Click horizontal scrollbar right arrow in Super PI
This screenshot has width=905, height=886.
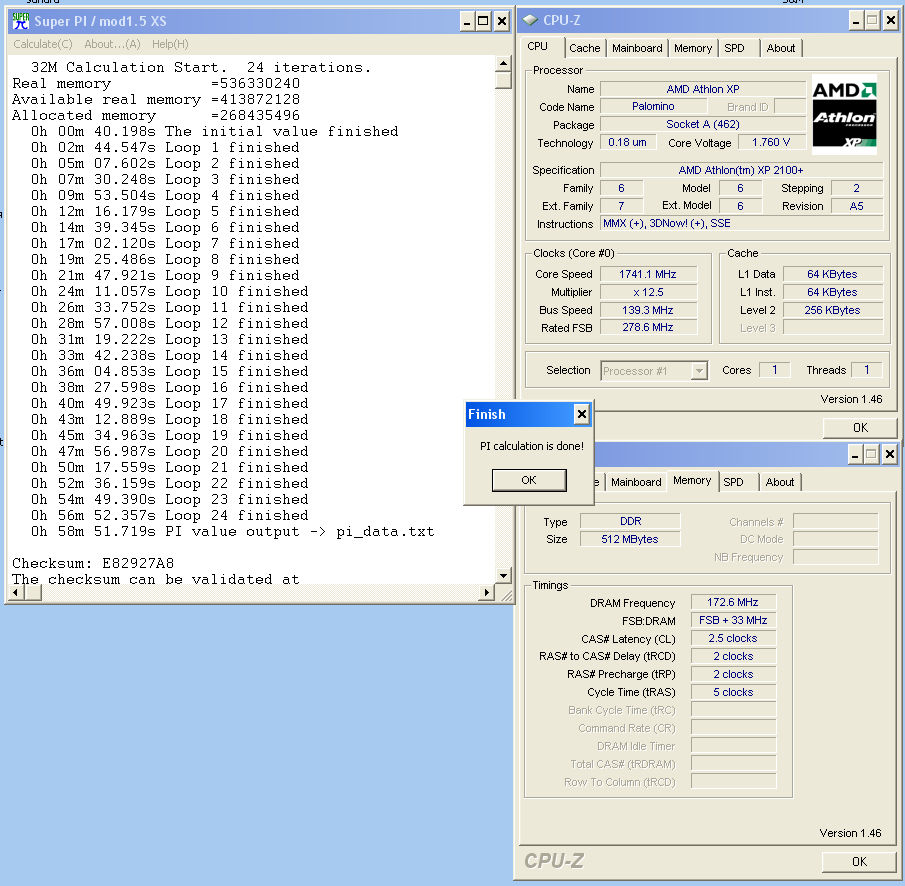[487, 592]
